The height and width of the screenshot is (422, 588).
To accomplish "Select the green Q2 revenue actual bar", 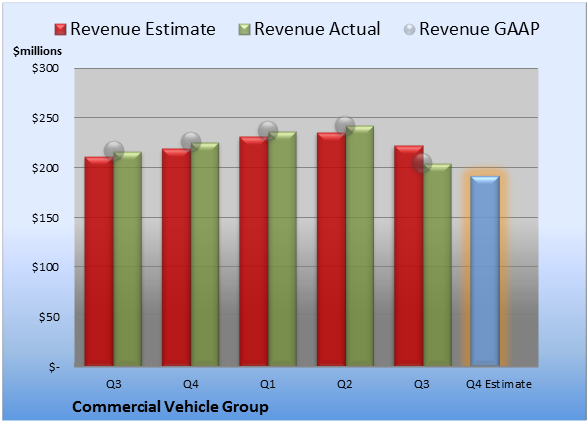I will tap(360, 246).
